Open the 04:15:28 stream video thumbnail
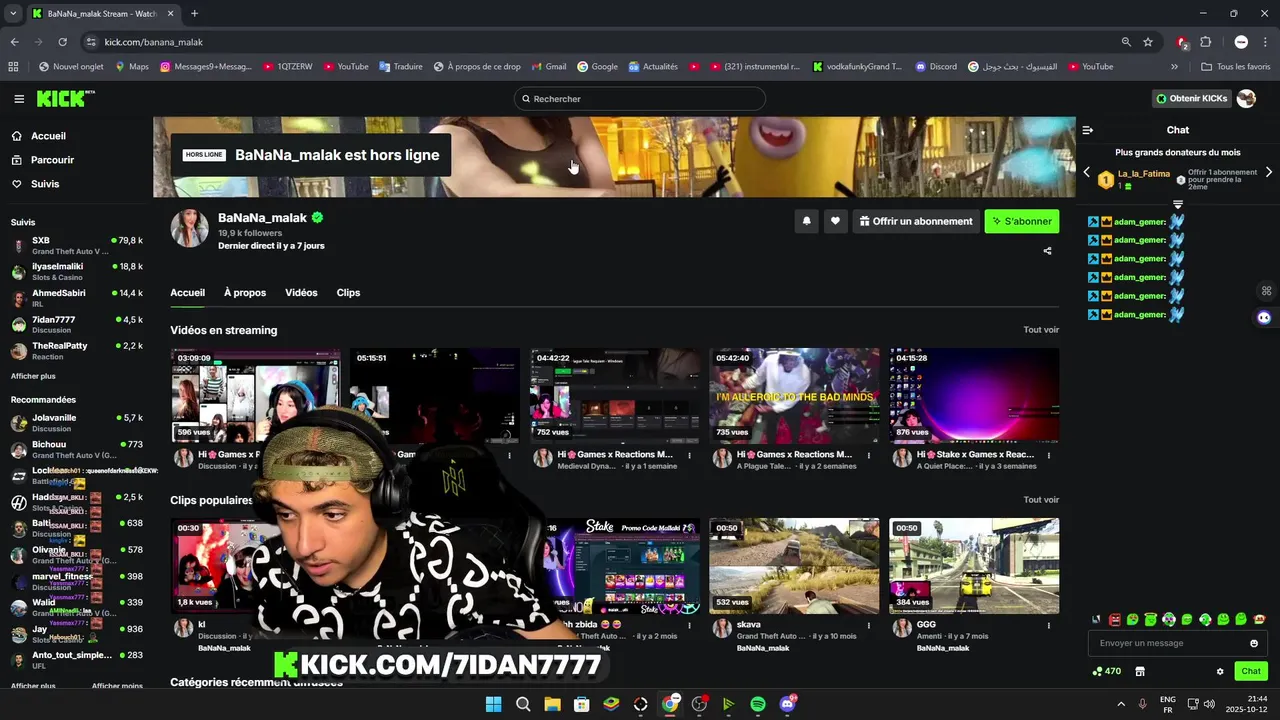 [x=974, y=395]
